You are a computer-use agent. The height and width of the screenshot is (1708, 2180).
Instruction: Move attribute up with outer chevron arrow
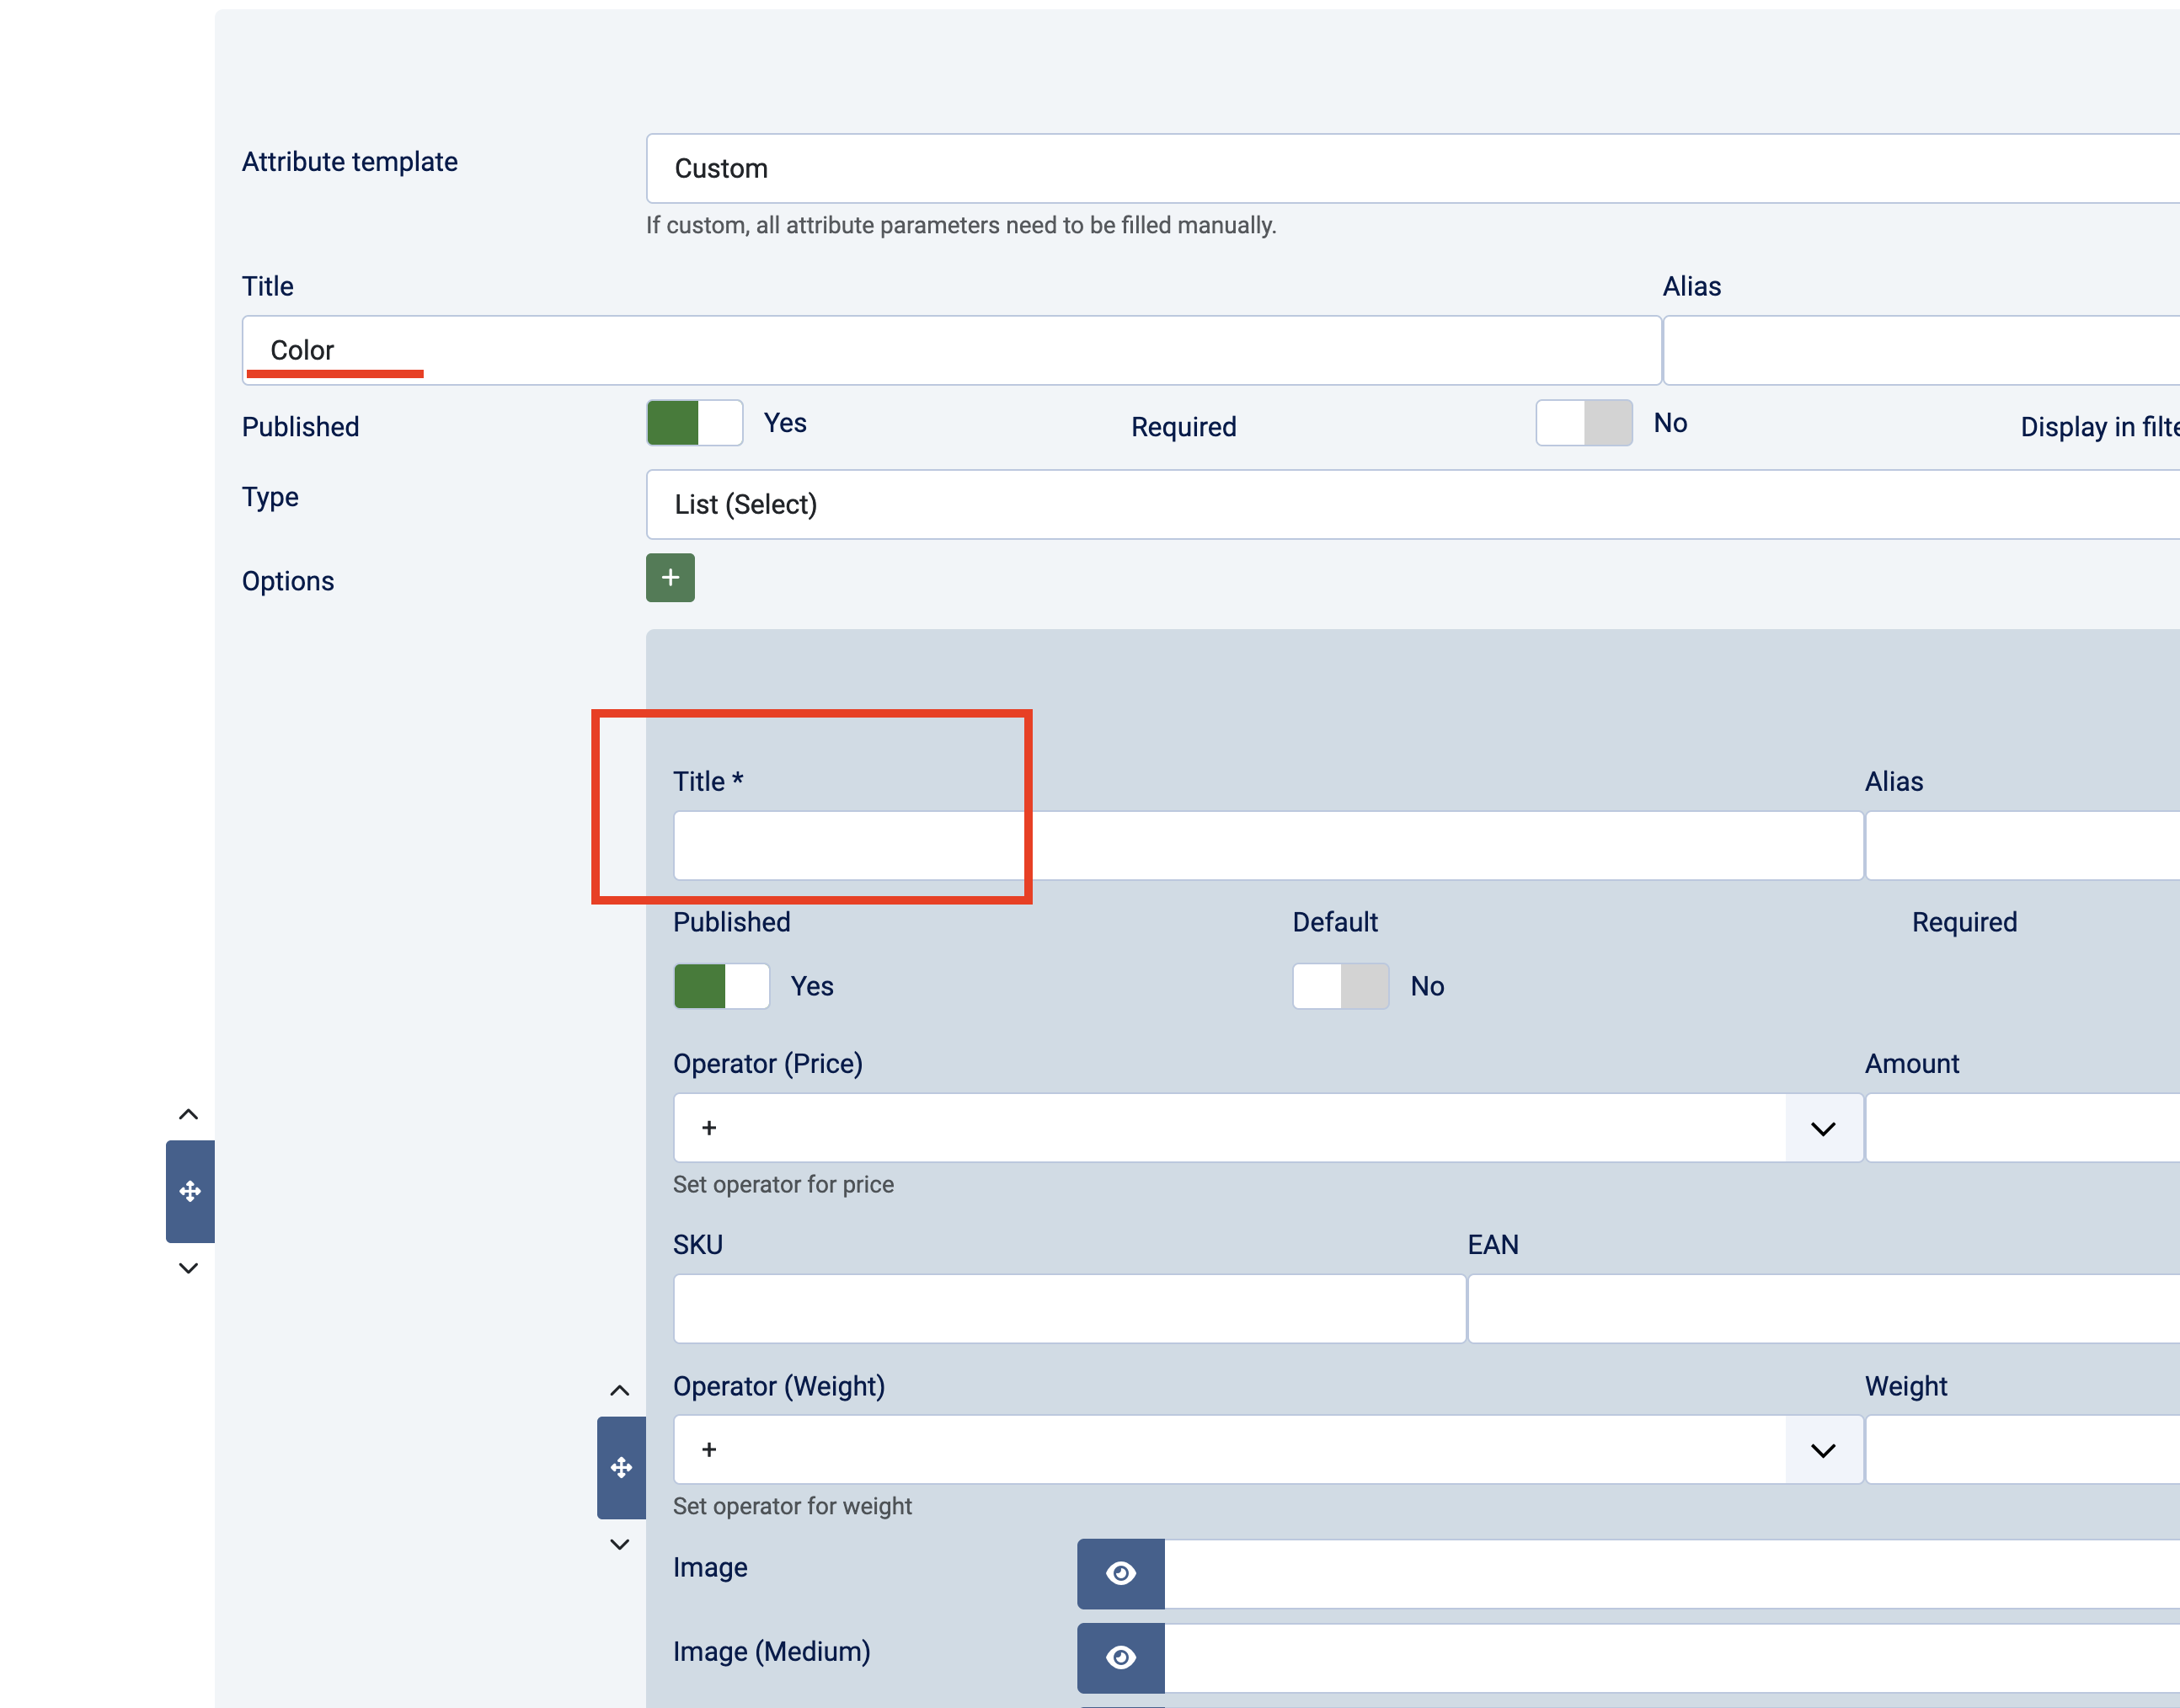coord(188,1114)
